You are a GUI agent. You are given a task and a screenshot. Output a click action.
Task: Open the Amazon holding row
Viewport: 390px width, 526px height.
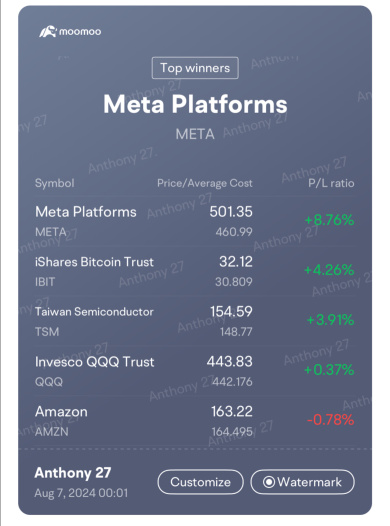tap(195, 421)
